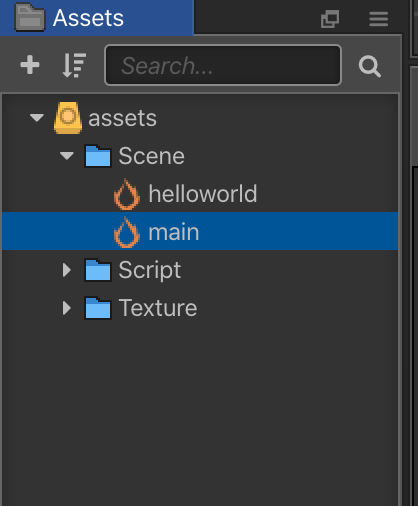The width and height of the screenshot is (418, 506).
Task: Click the Scene folder icon
Action: tap(98, 156)
